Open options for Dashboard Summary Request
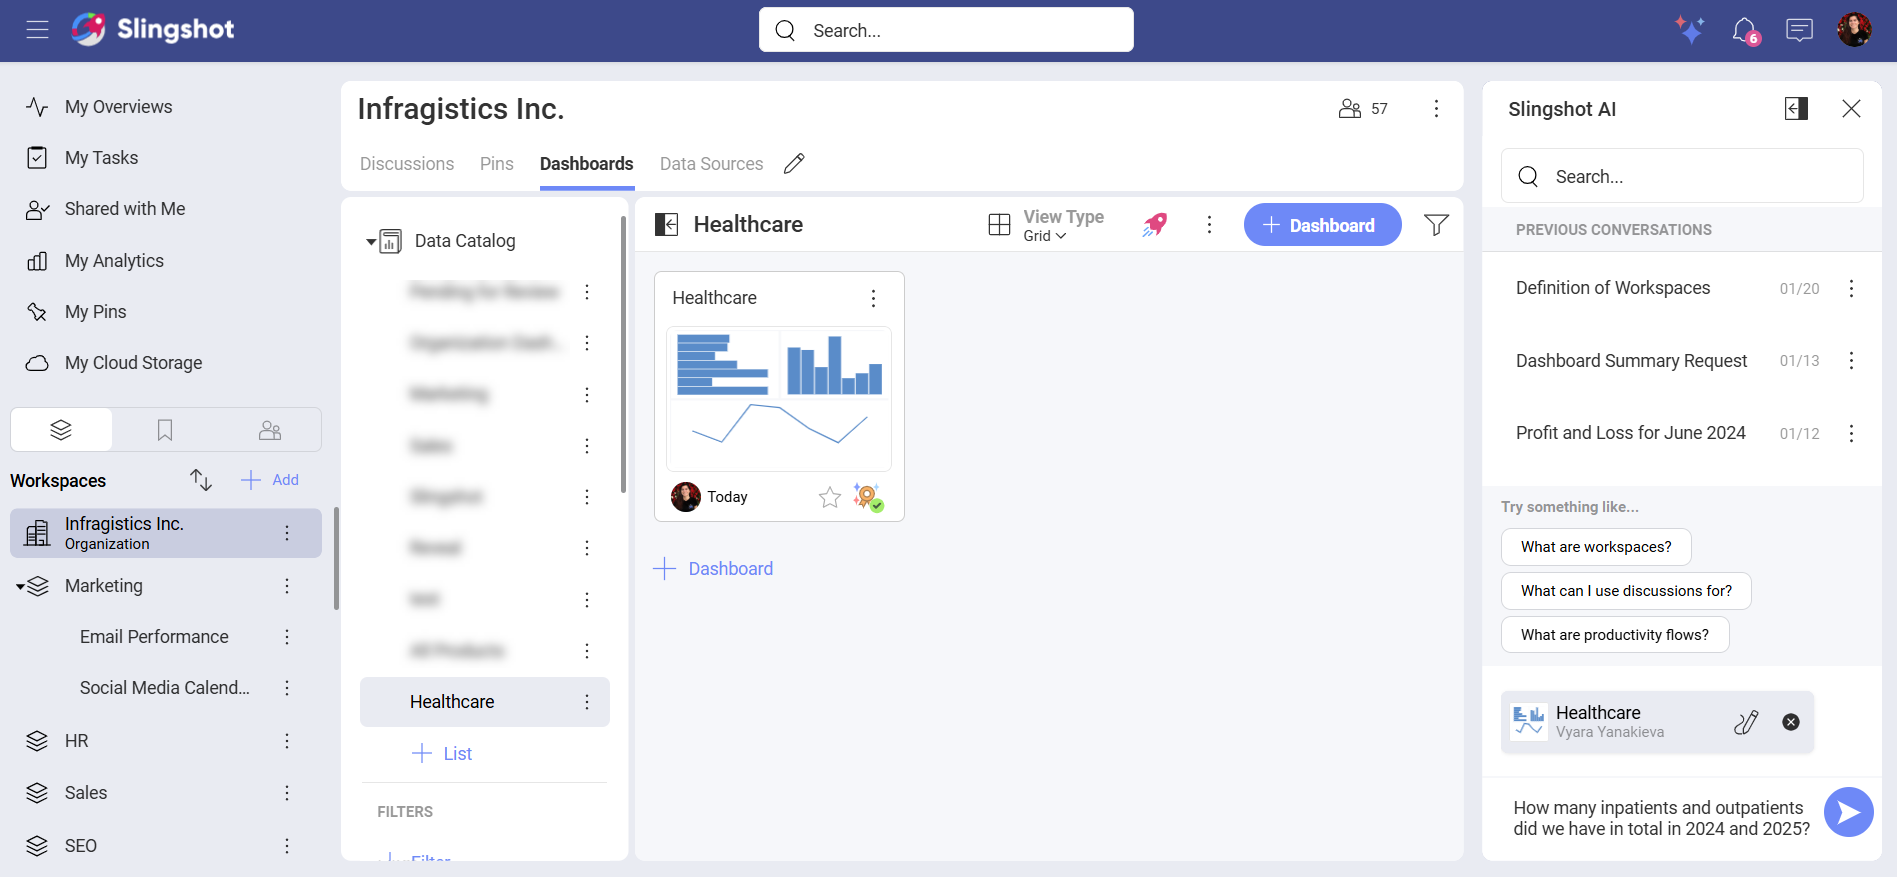Image resolution: width=1897 pixels, height=877 pixels. tap(1851, 361)
